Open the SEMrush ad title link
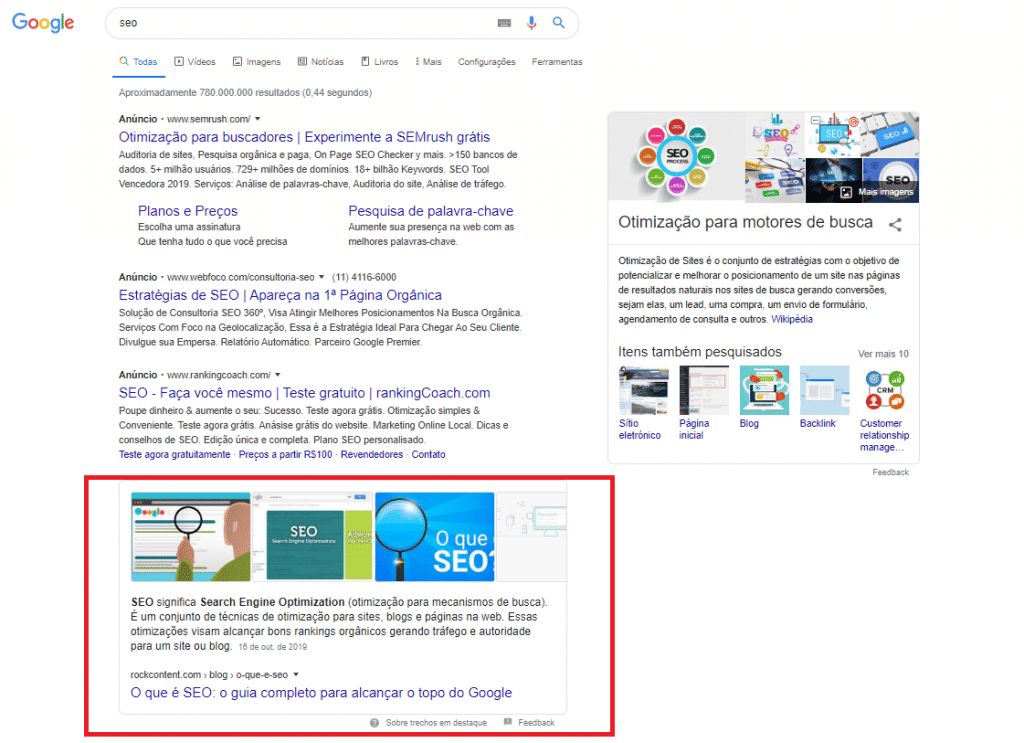The width and height of the screenshot is (1024, 743). [x=304, y=137]
